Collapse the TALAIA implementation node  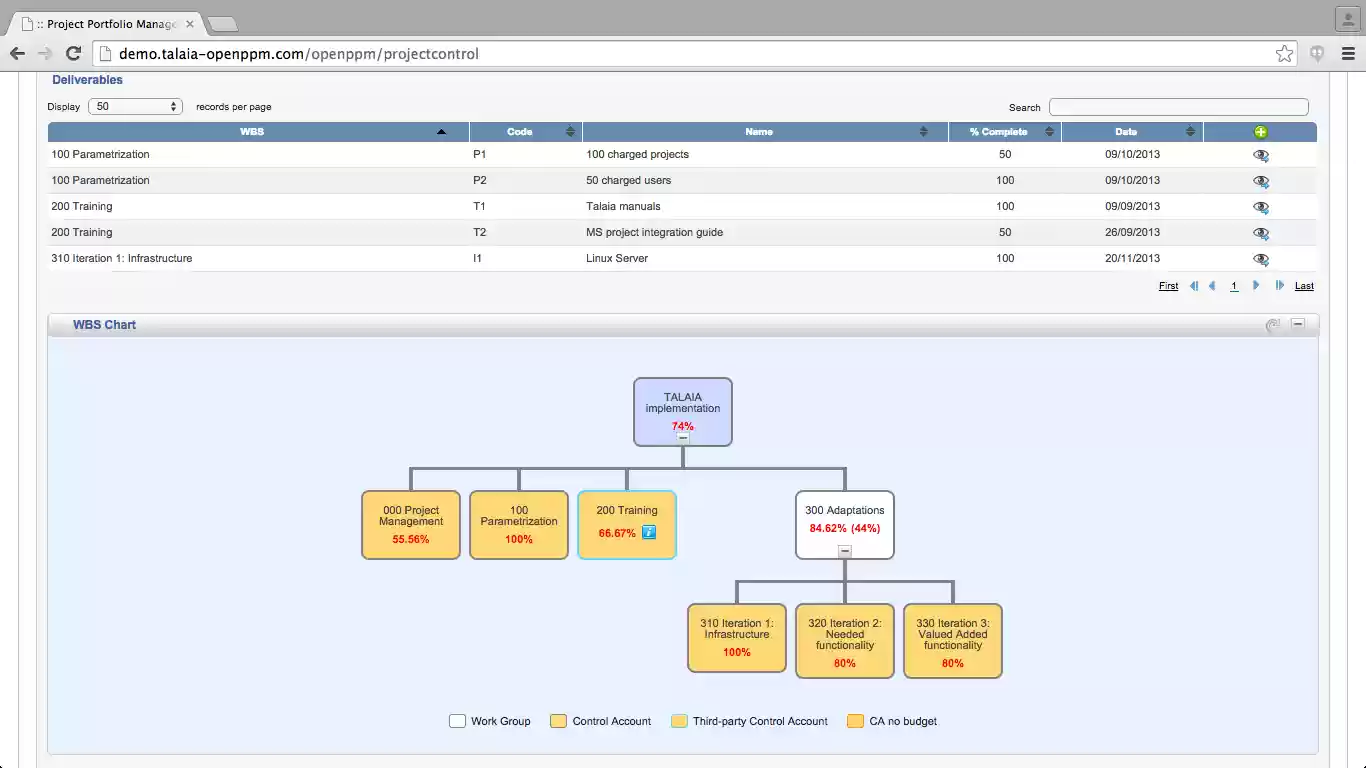[x=683, y=438]
